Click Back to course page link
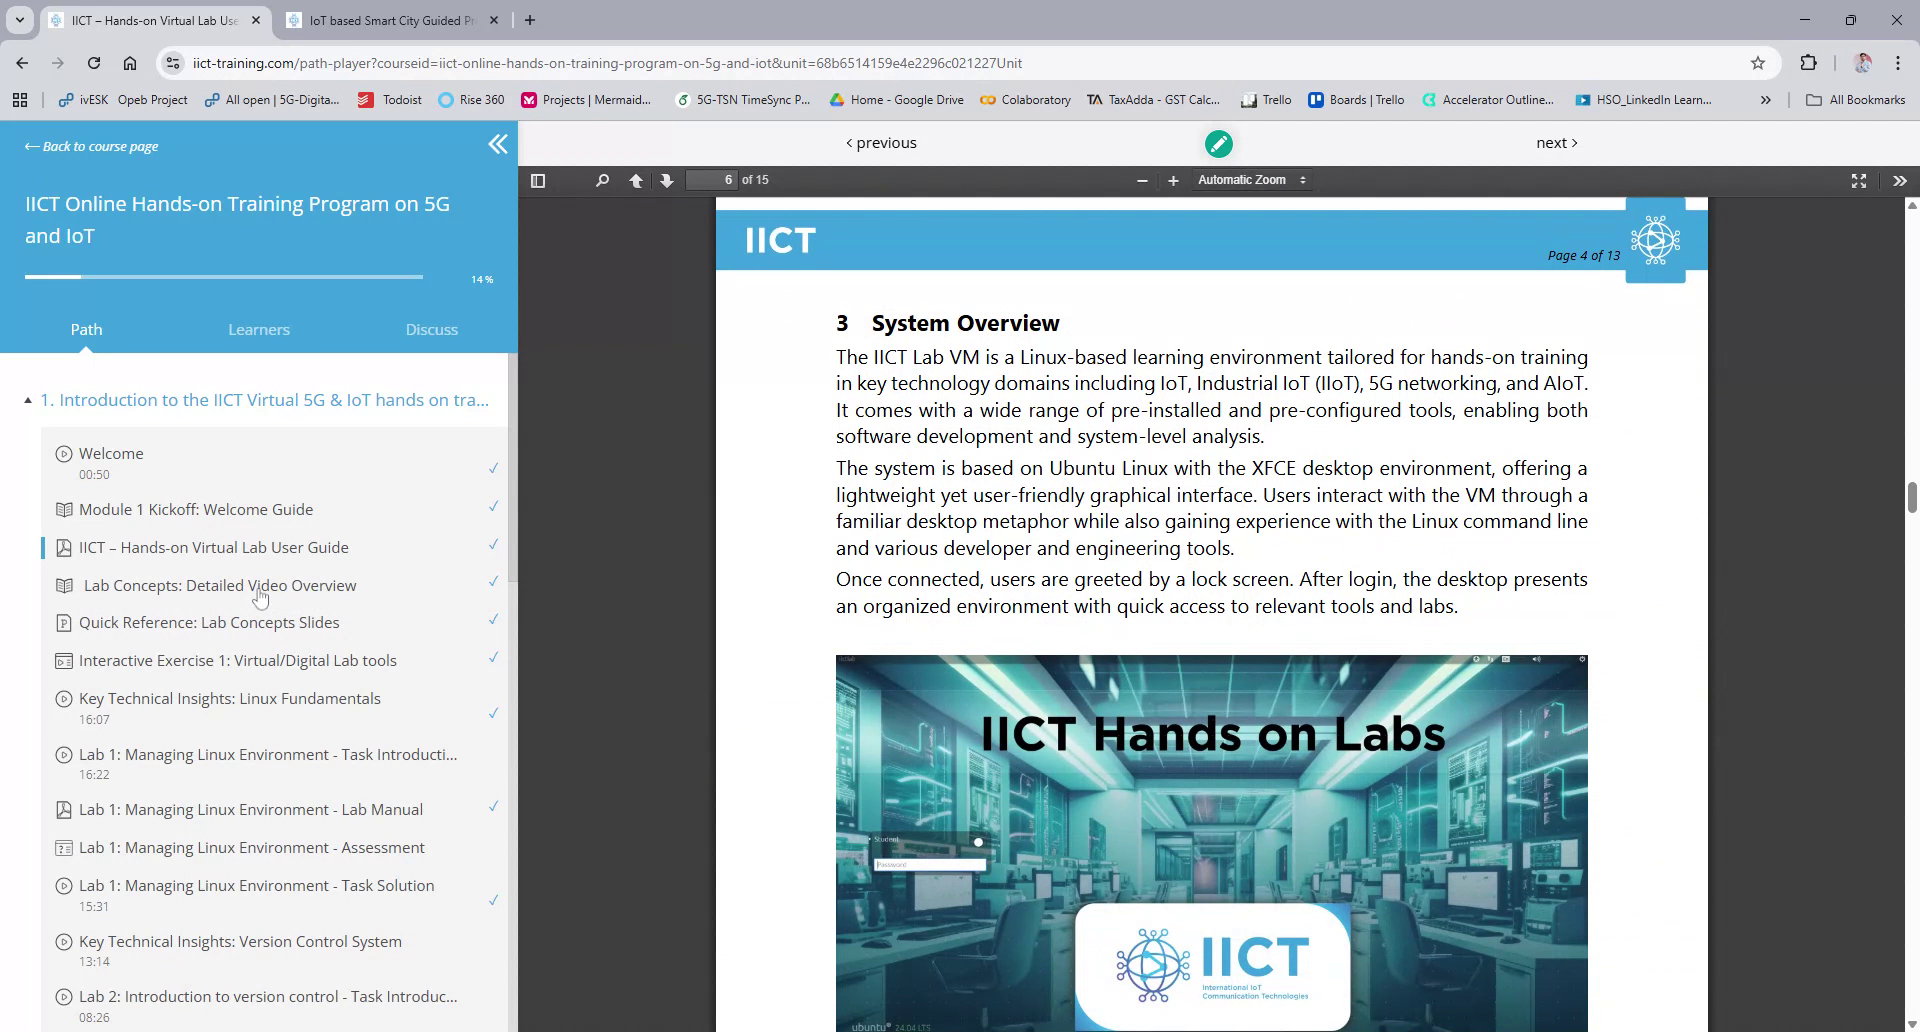 (x=91, y=147)
